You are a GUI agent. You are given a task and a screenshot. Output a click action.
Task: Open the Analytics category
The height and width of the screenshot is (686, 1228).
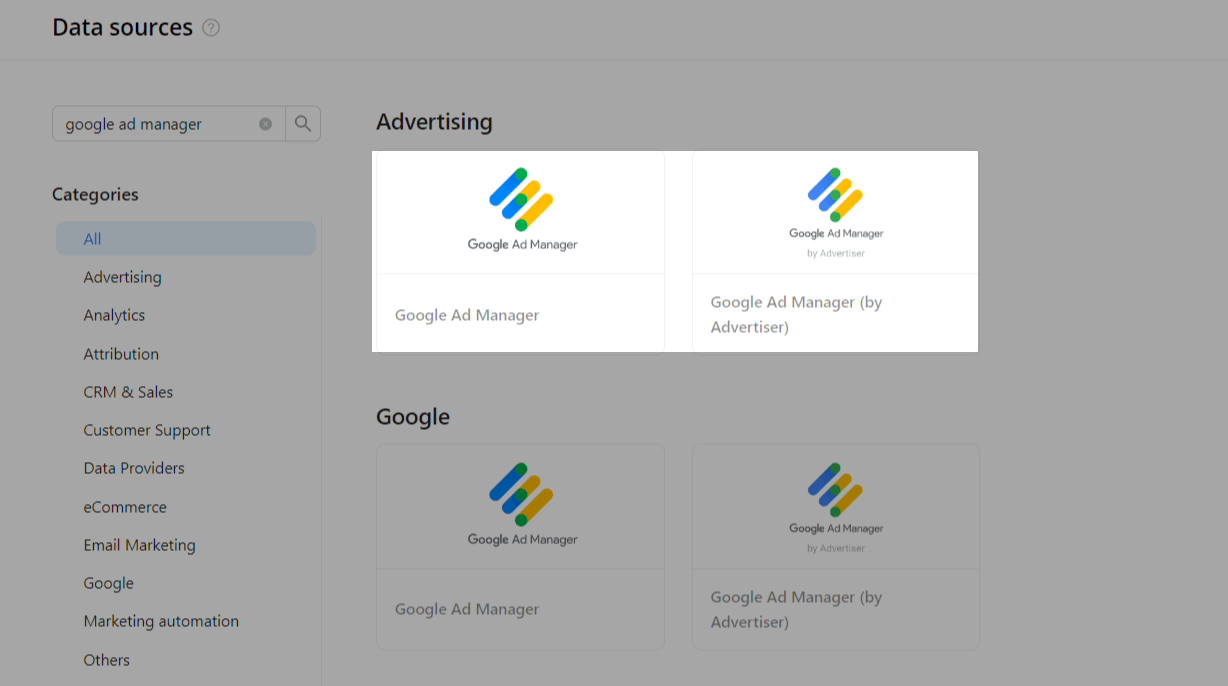click(x=114, y=315)
